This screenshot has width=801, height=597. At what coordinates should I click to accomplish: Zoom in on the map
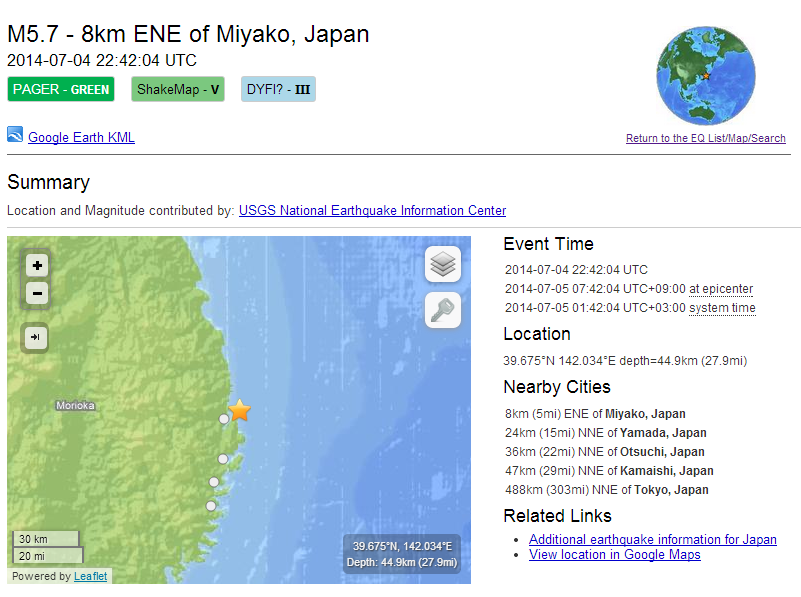click(37, 266)
